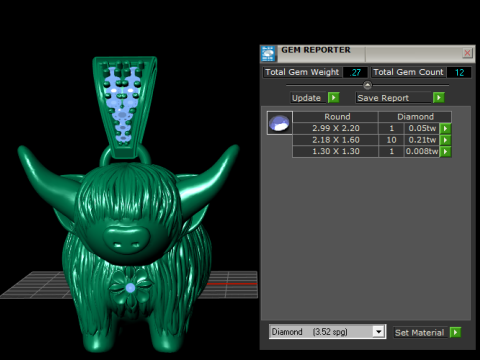Click green arrow next to Set Material
This screenshot has width=480, height=360.
(x=455, y=332)
